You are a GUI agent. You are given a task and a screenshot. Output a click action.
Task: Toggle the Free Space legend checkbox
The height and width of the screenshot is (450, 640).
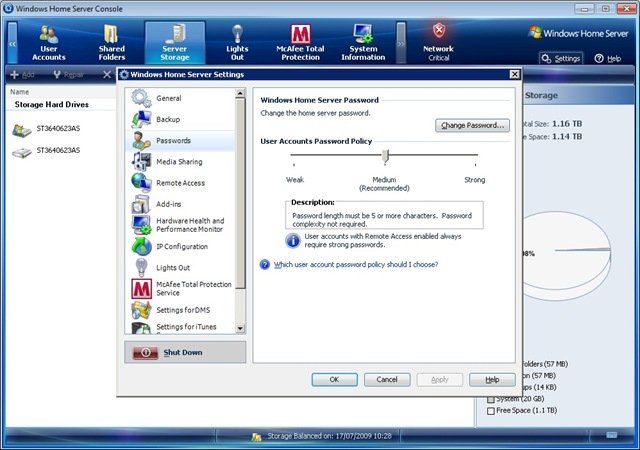pos(491,411)
